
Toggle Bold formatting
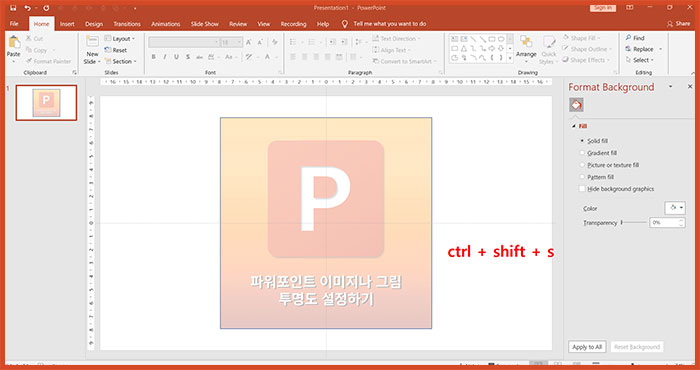coord(154,57)
